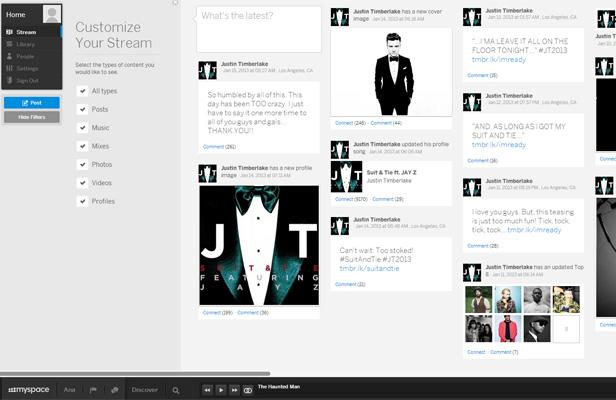Viewport: 616px width, 400px height.
Task: Skip to the previous track in the player
Action: tap(207, 390)
